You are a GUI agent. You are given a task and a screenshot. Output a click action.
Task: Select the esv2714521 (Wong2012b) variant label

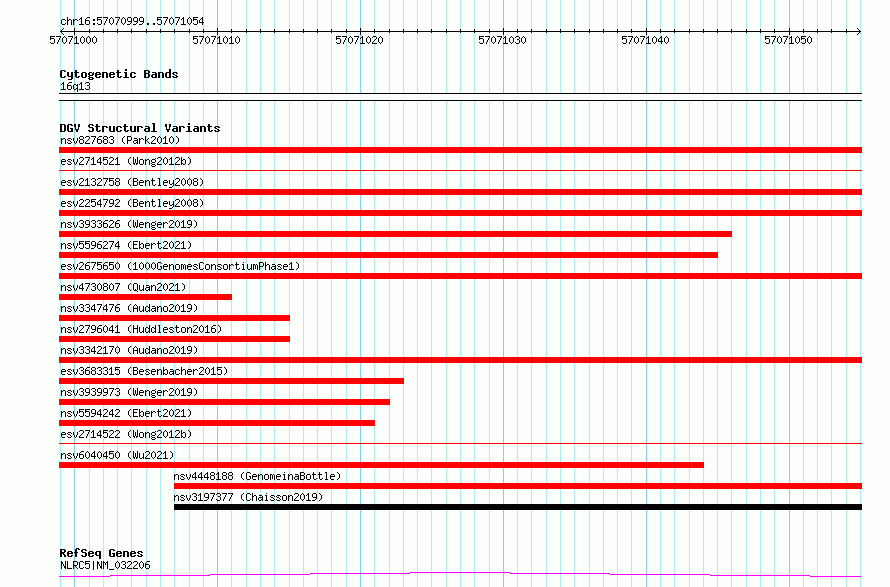tap(126, 161)
